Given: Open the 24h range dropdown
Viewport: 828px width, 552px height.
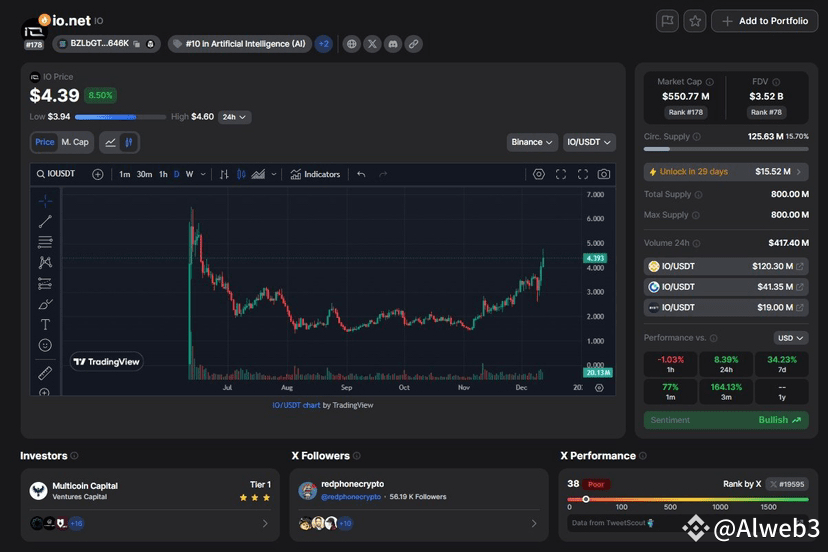Looking at the screenshot, I should pyautogui.click(x=234, y=117).
